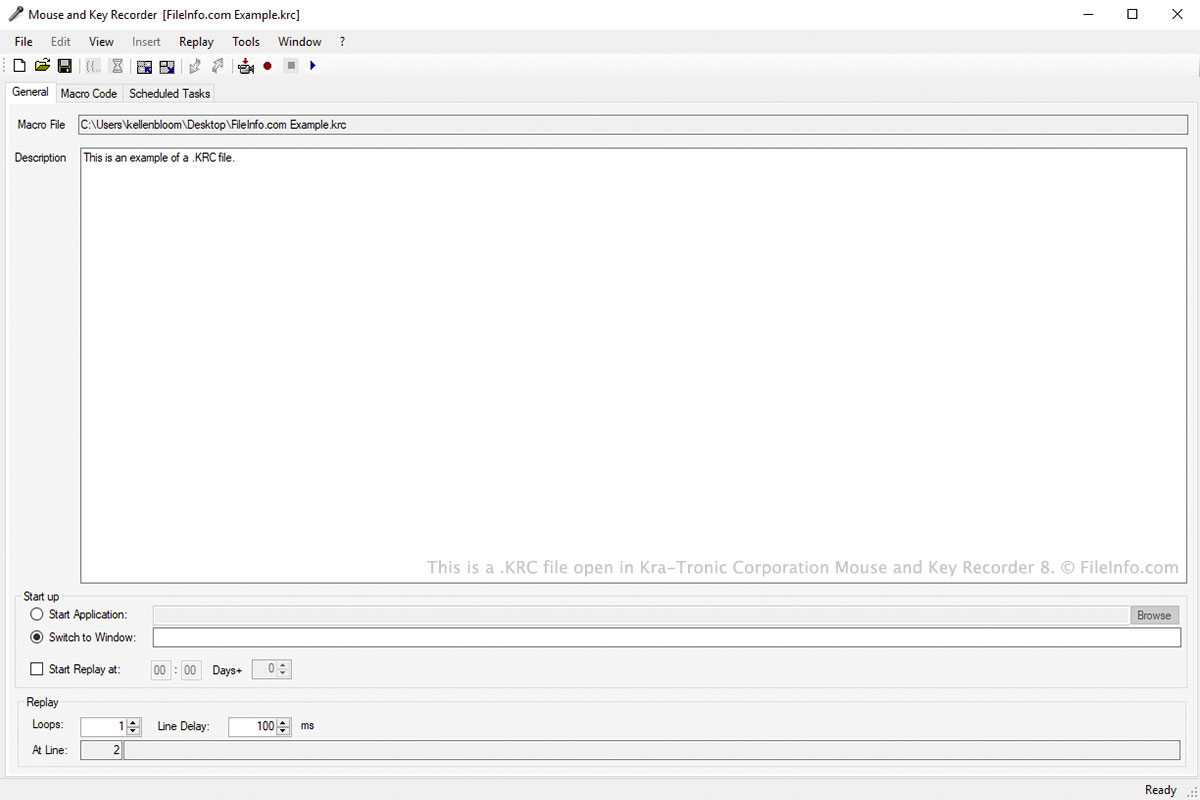Click the 'Loops:' label
Image resolution: width=1200 pixels, height=800 pixels.
tap(48, 726)
